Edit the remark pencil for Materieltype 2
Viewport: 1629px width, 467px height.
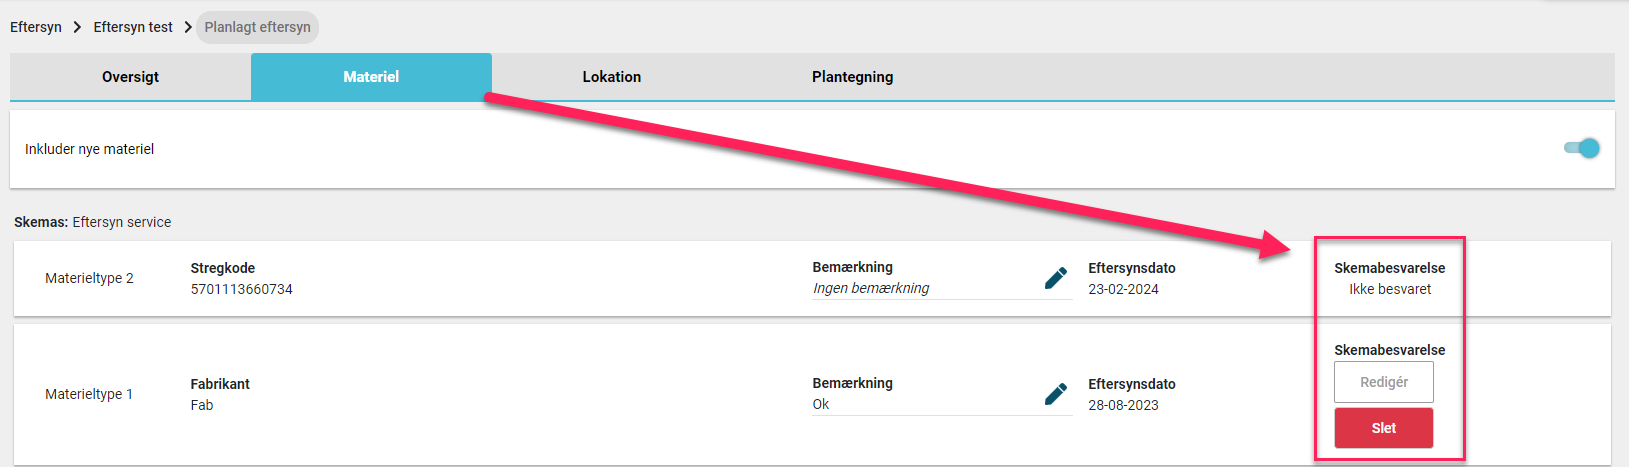point(1055,278)
